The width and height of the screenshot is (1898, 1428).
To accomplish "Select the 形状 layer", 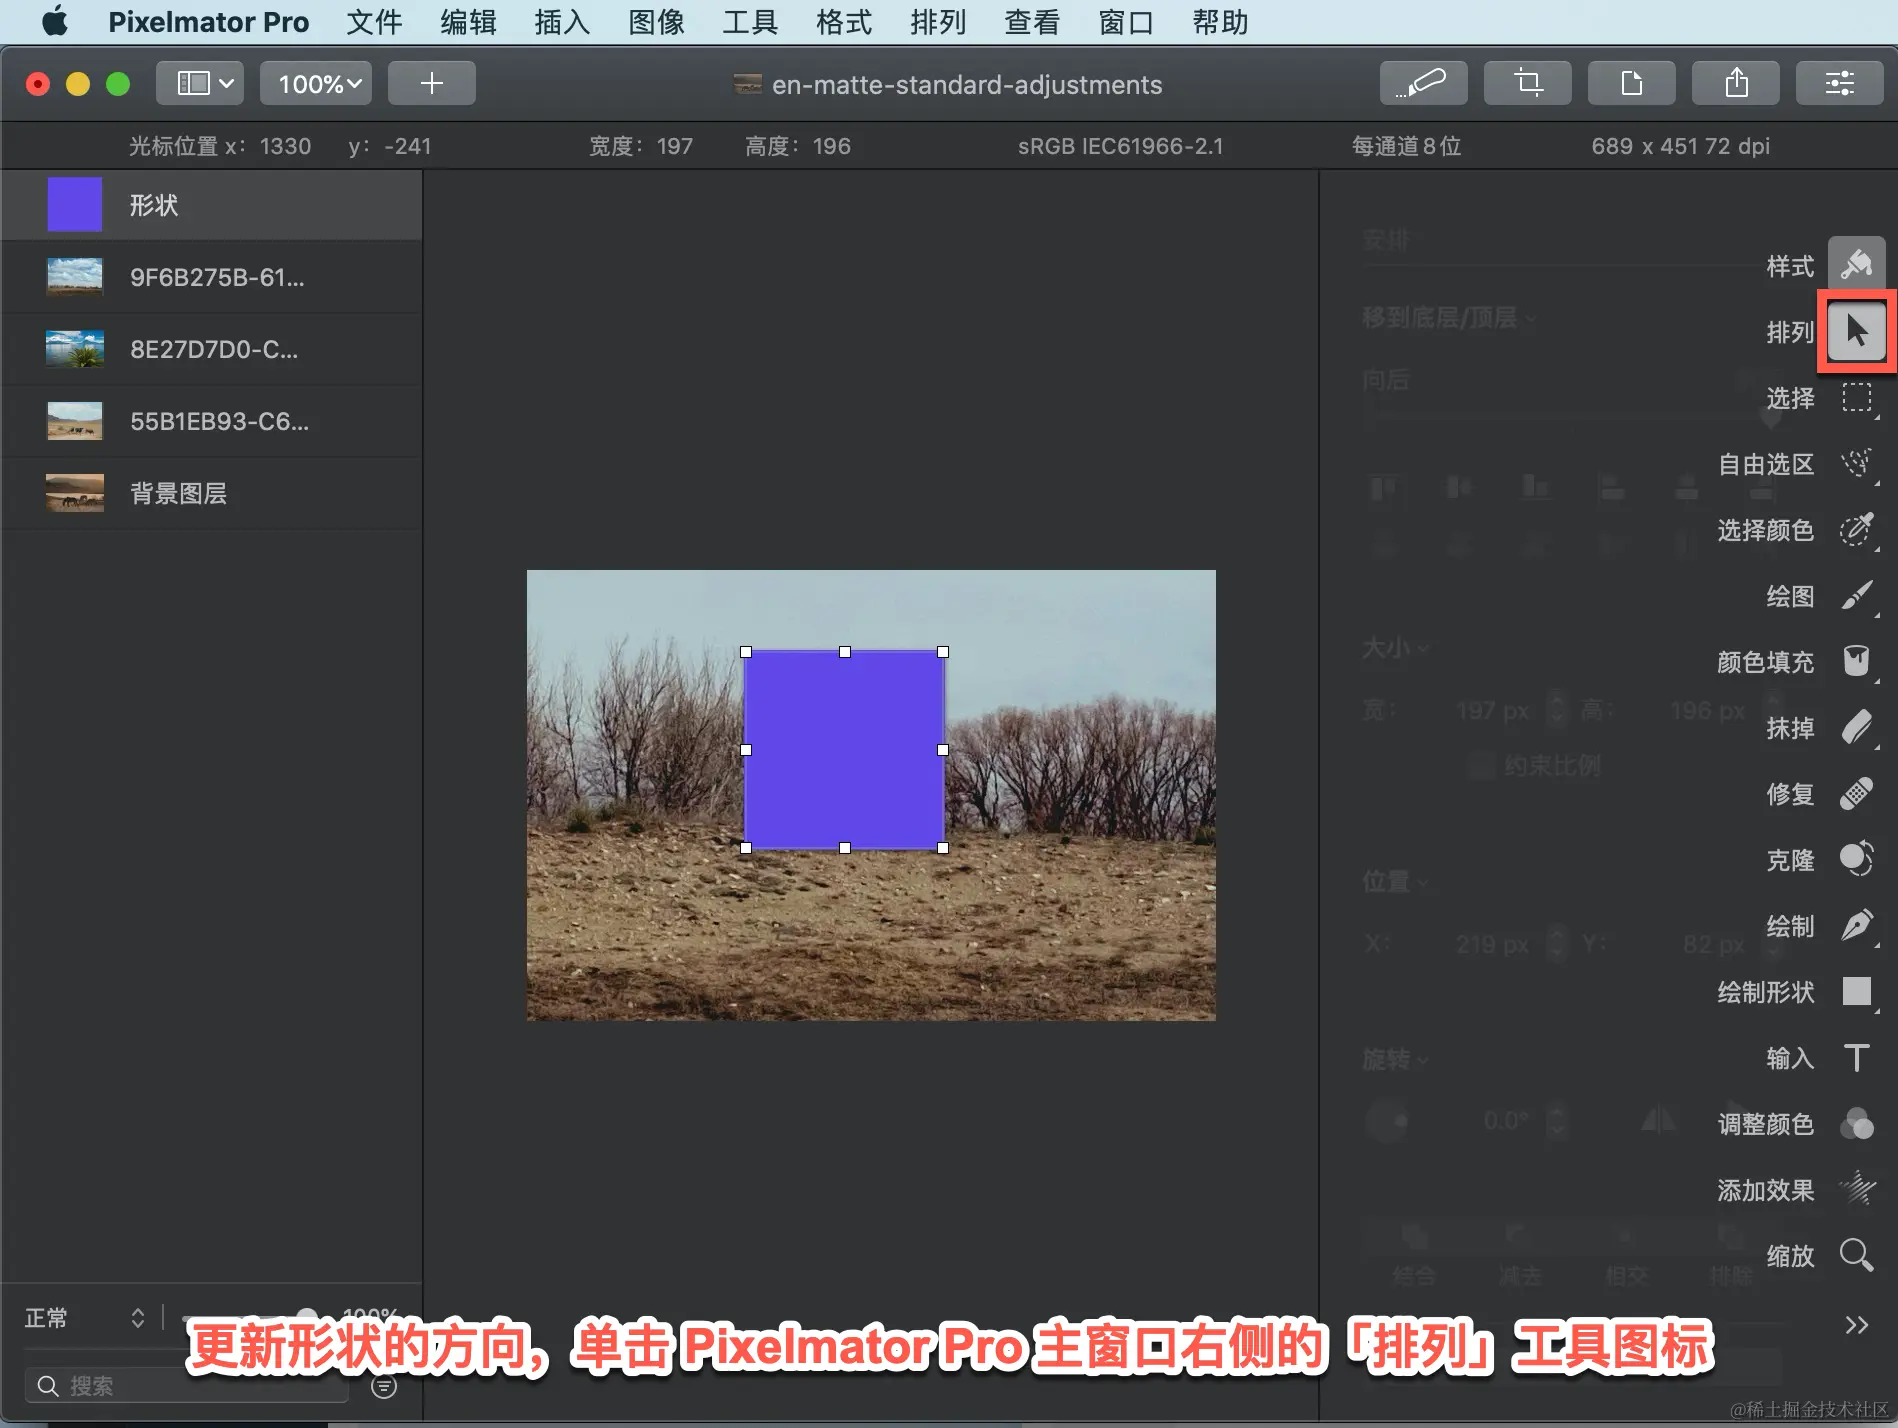I will (211, 205).
